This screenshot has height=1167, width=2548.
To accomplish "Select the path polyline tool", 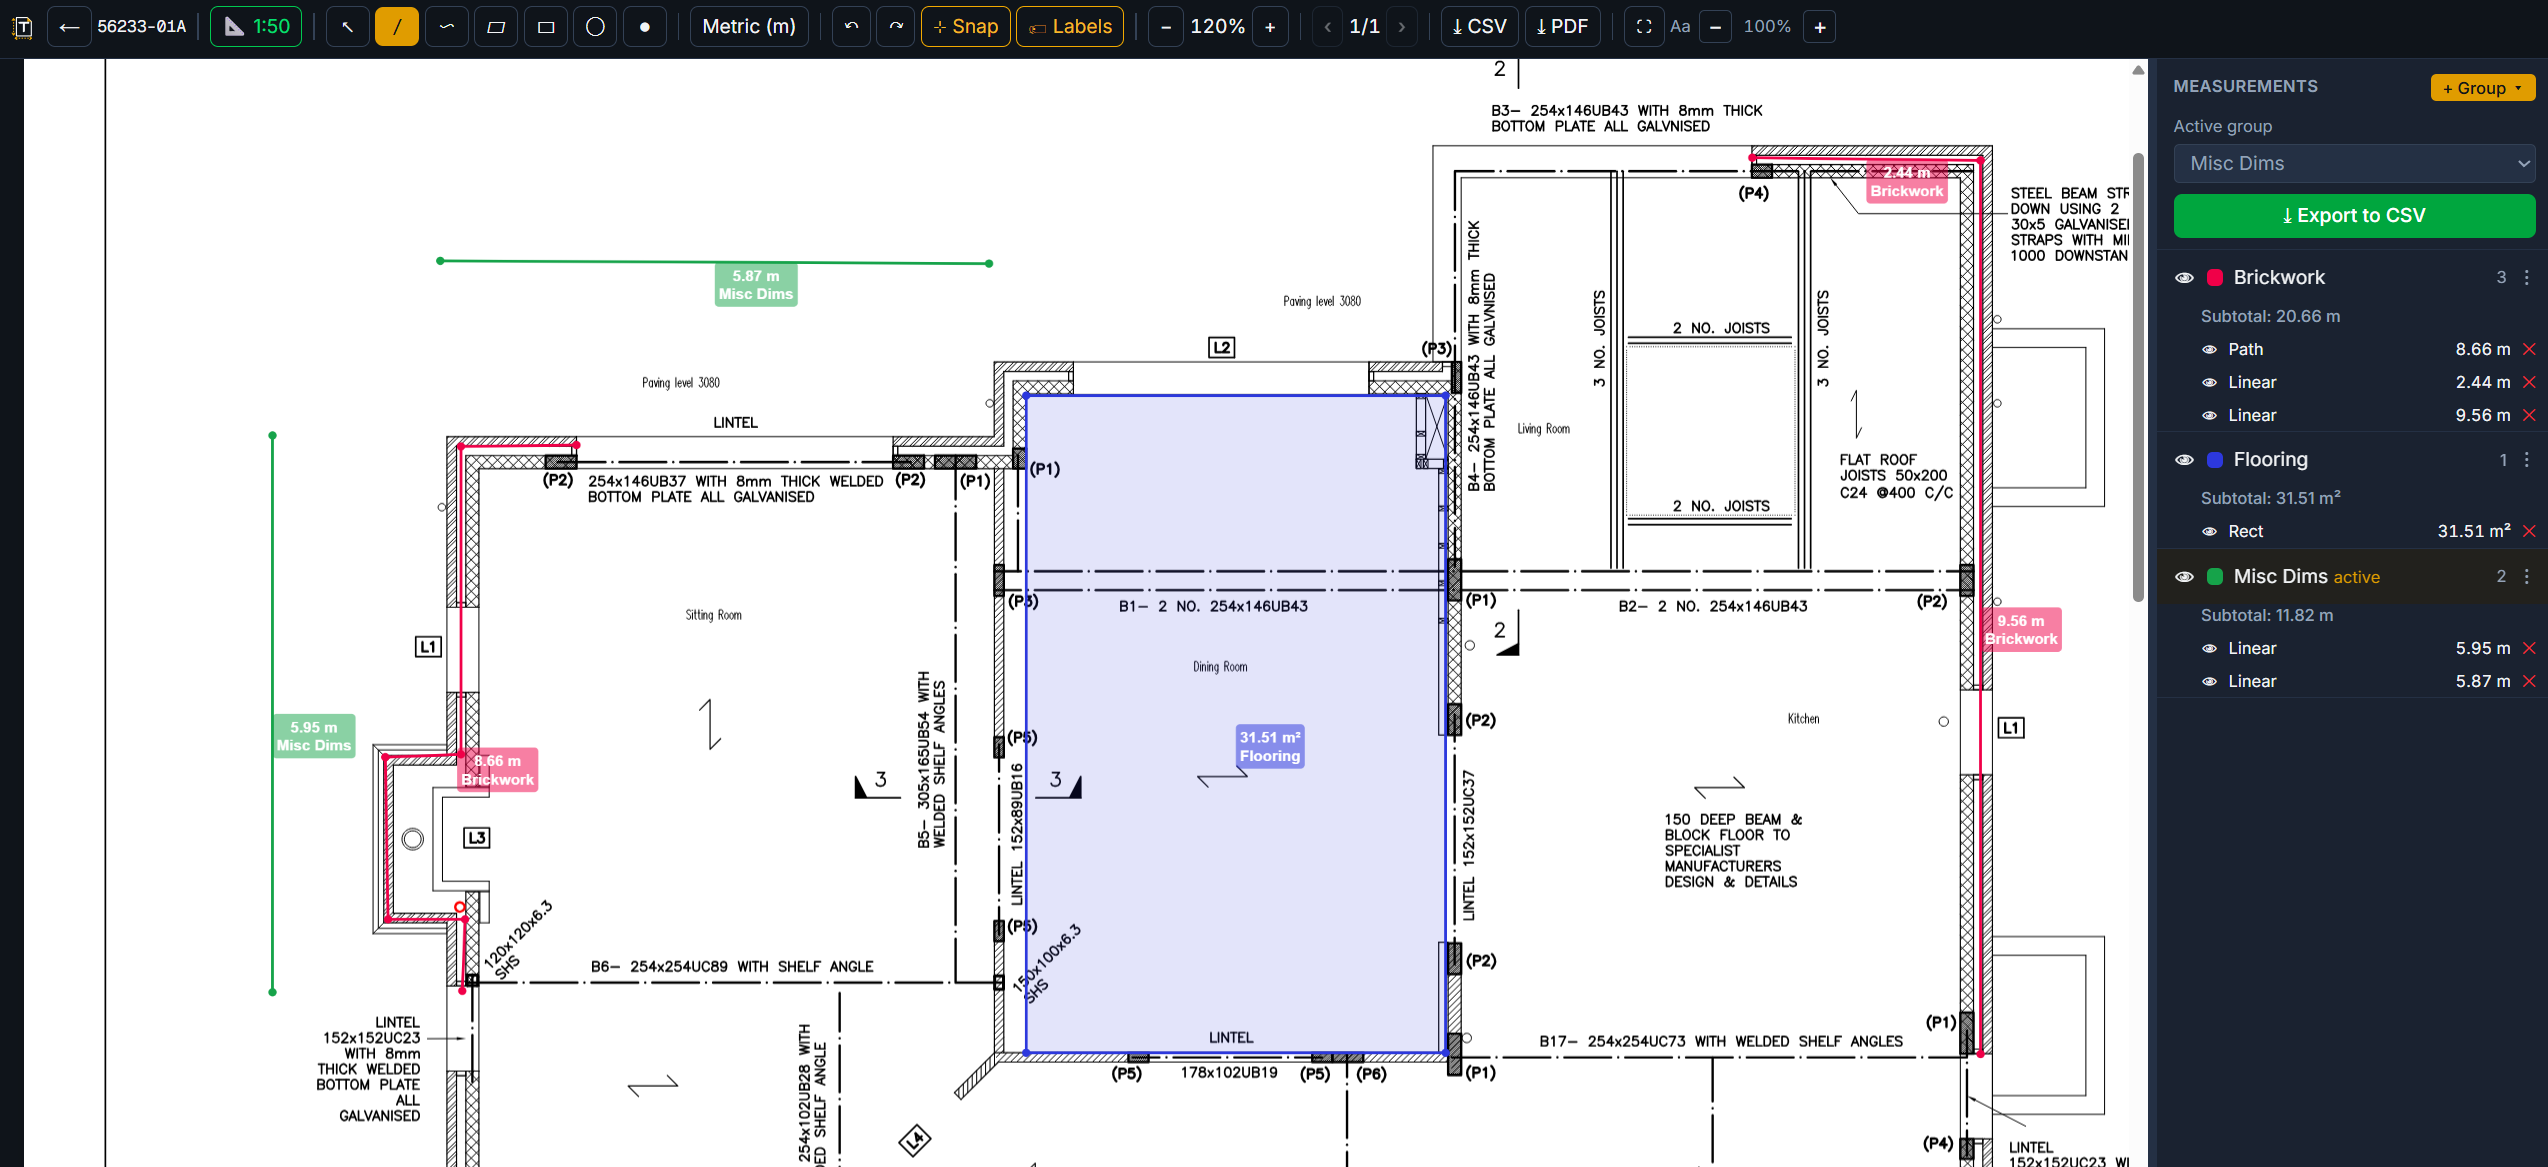I will coord(447,27).
